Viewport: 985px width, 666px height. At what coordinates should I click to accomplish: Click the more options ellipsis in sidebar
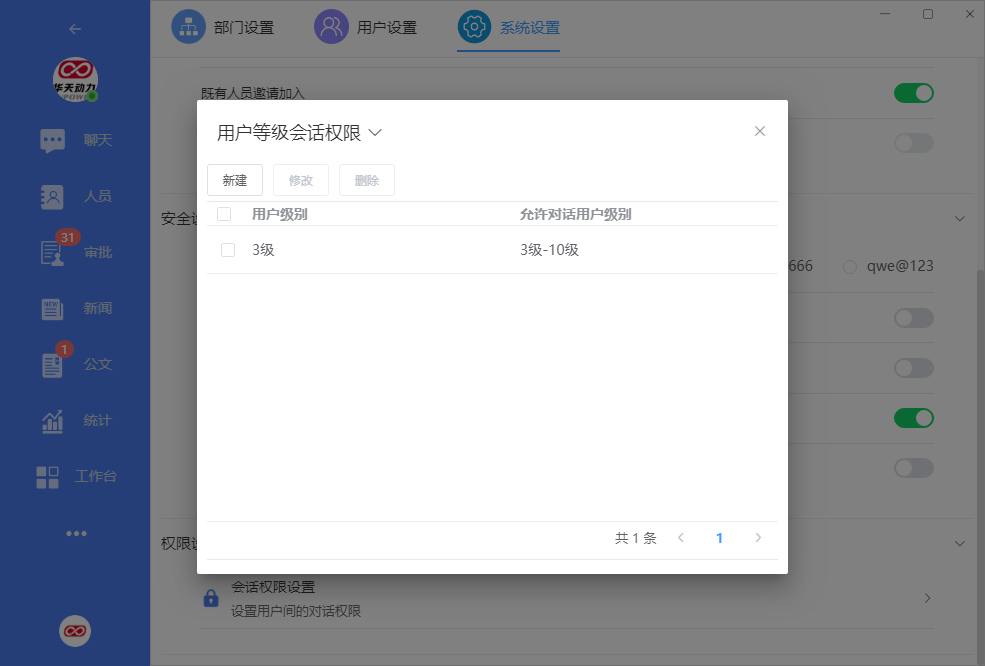(x=76, y=533)
